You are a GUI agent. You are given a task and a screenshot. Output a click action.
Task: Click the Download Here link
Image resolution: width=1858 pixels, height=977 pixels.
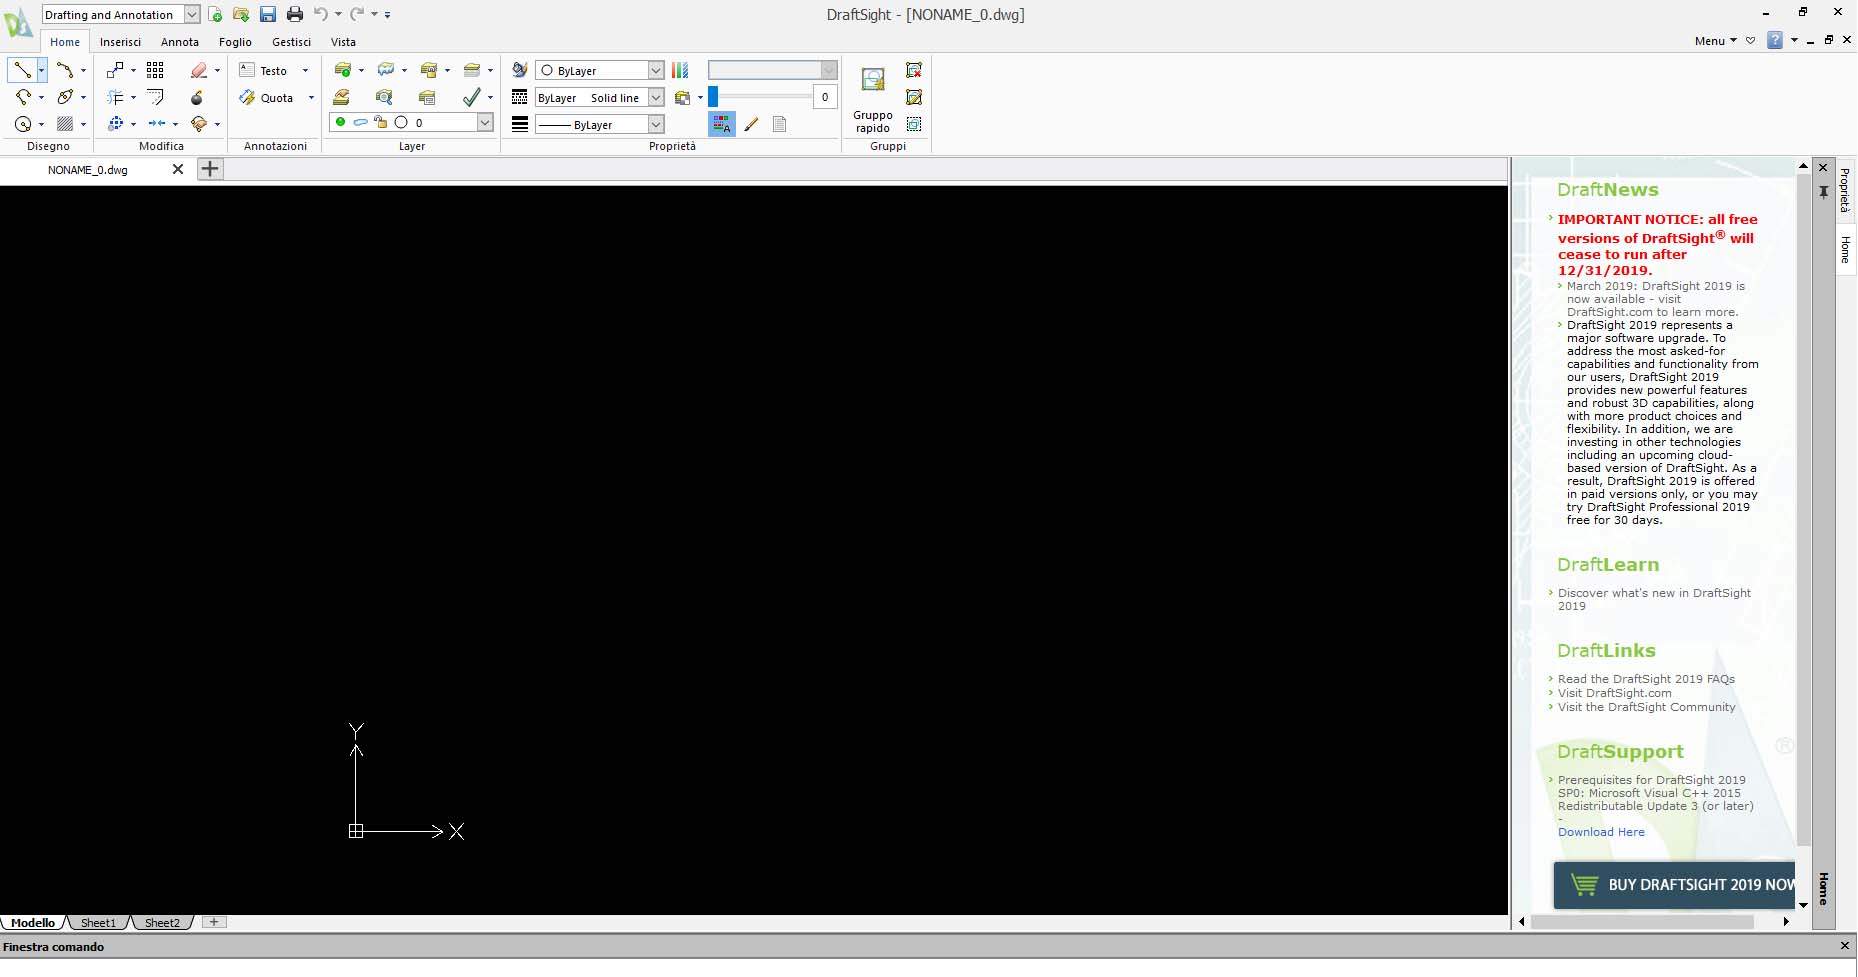[1600, 832]
